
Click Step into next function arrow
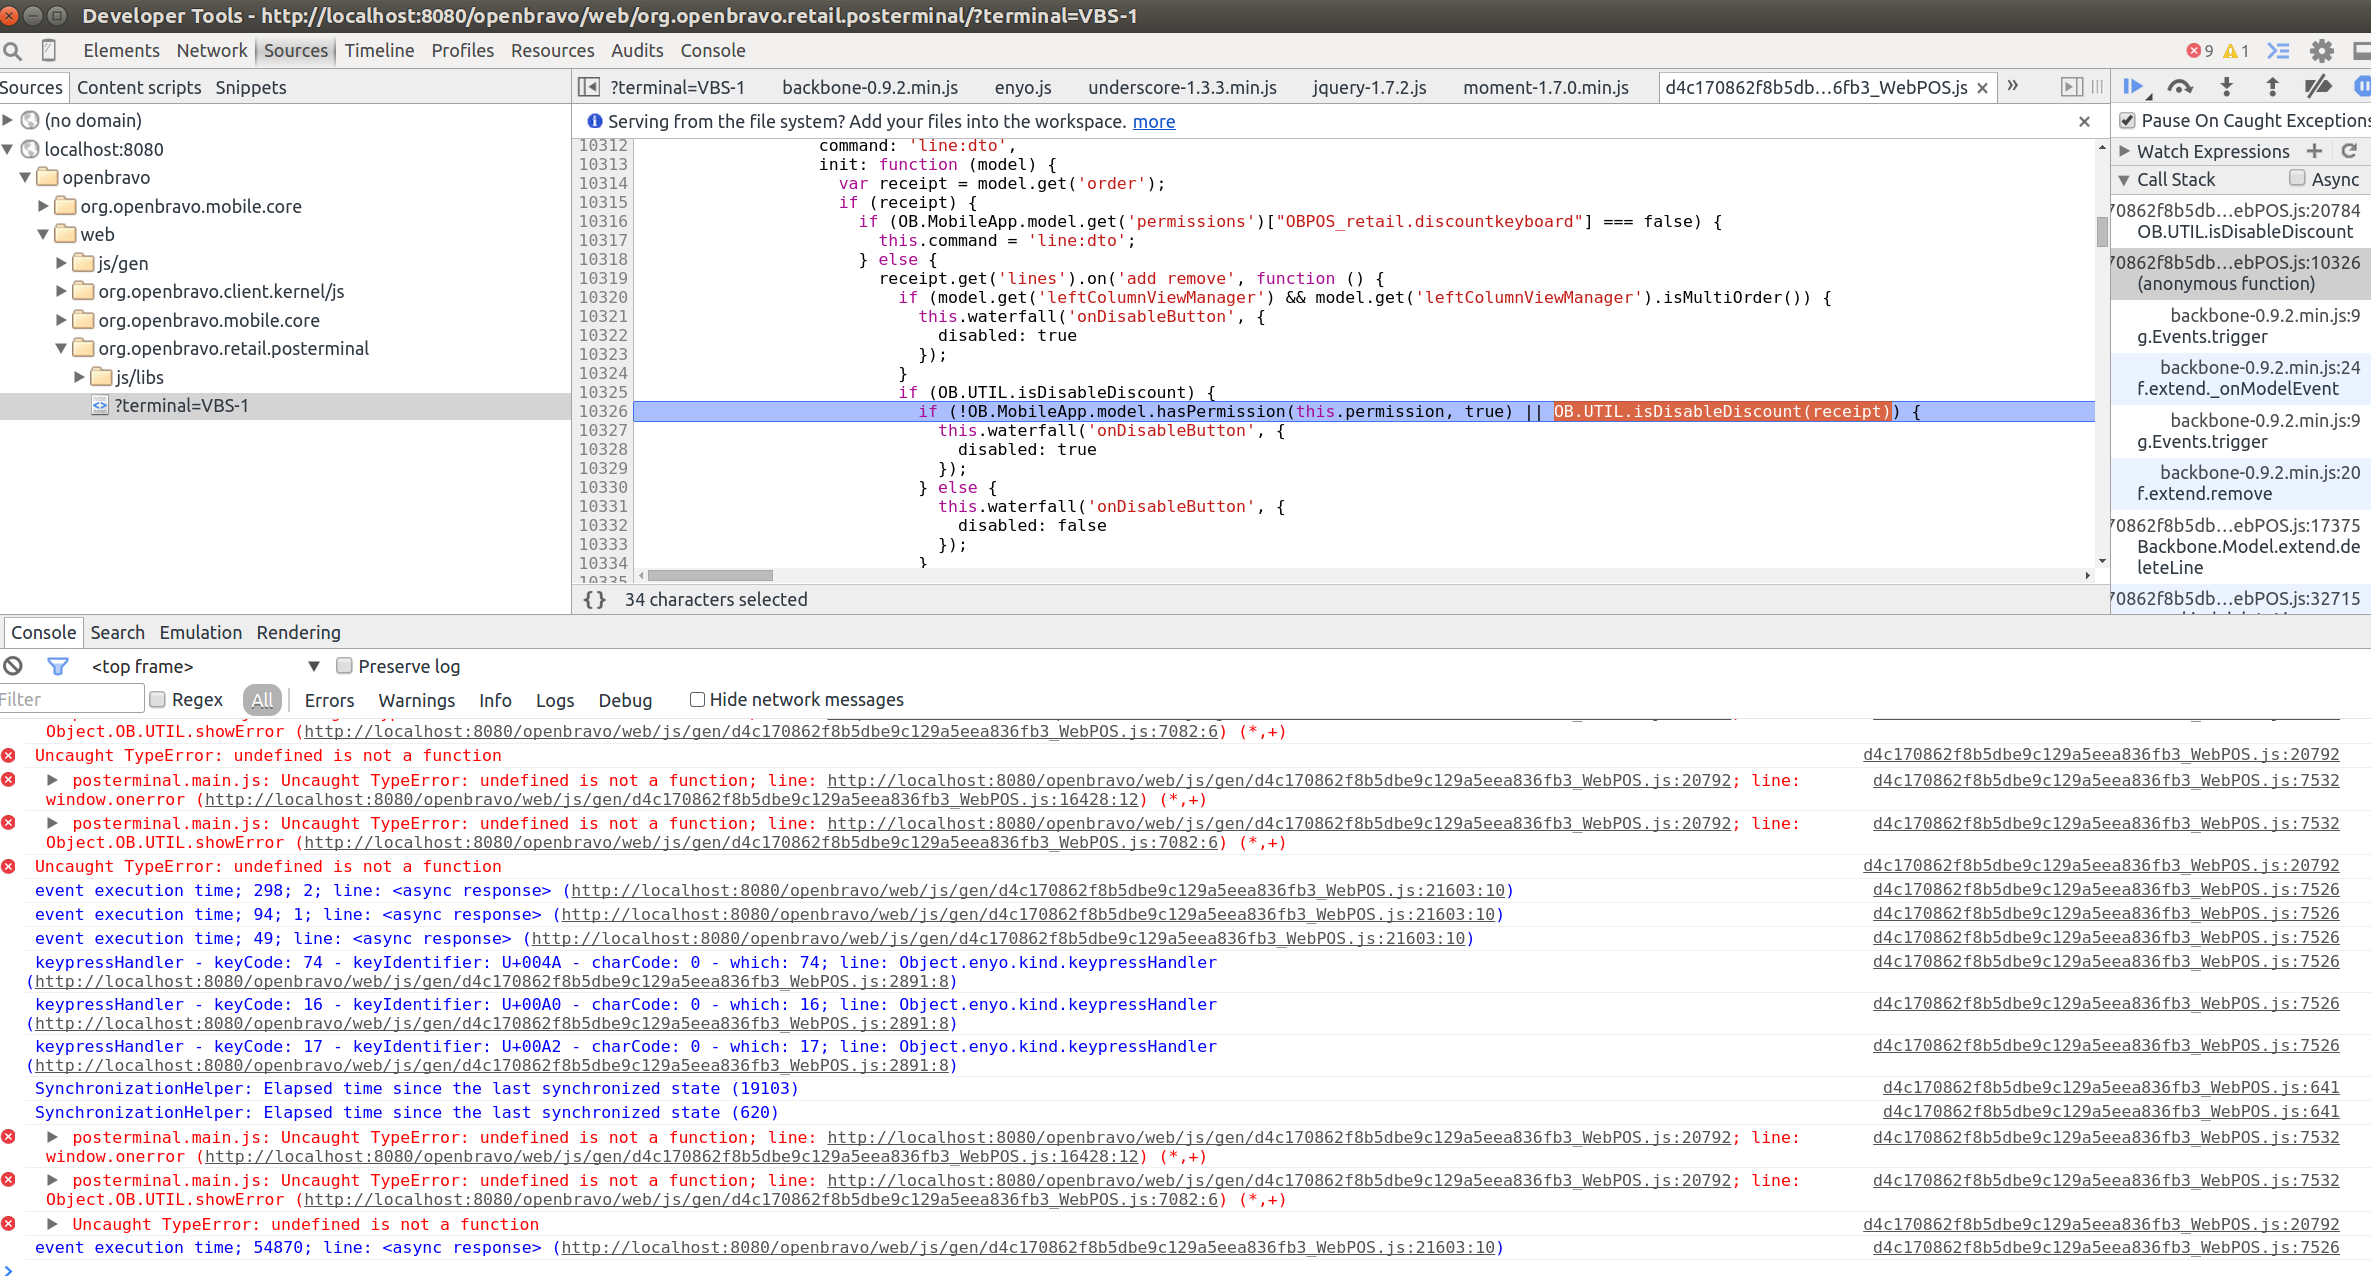coord(2227,87)
